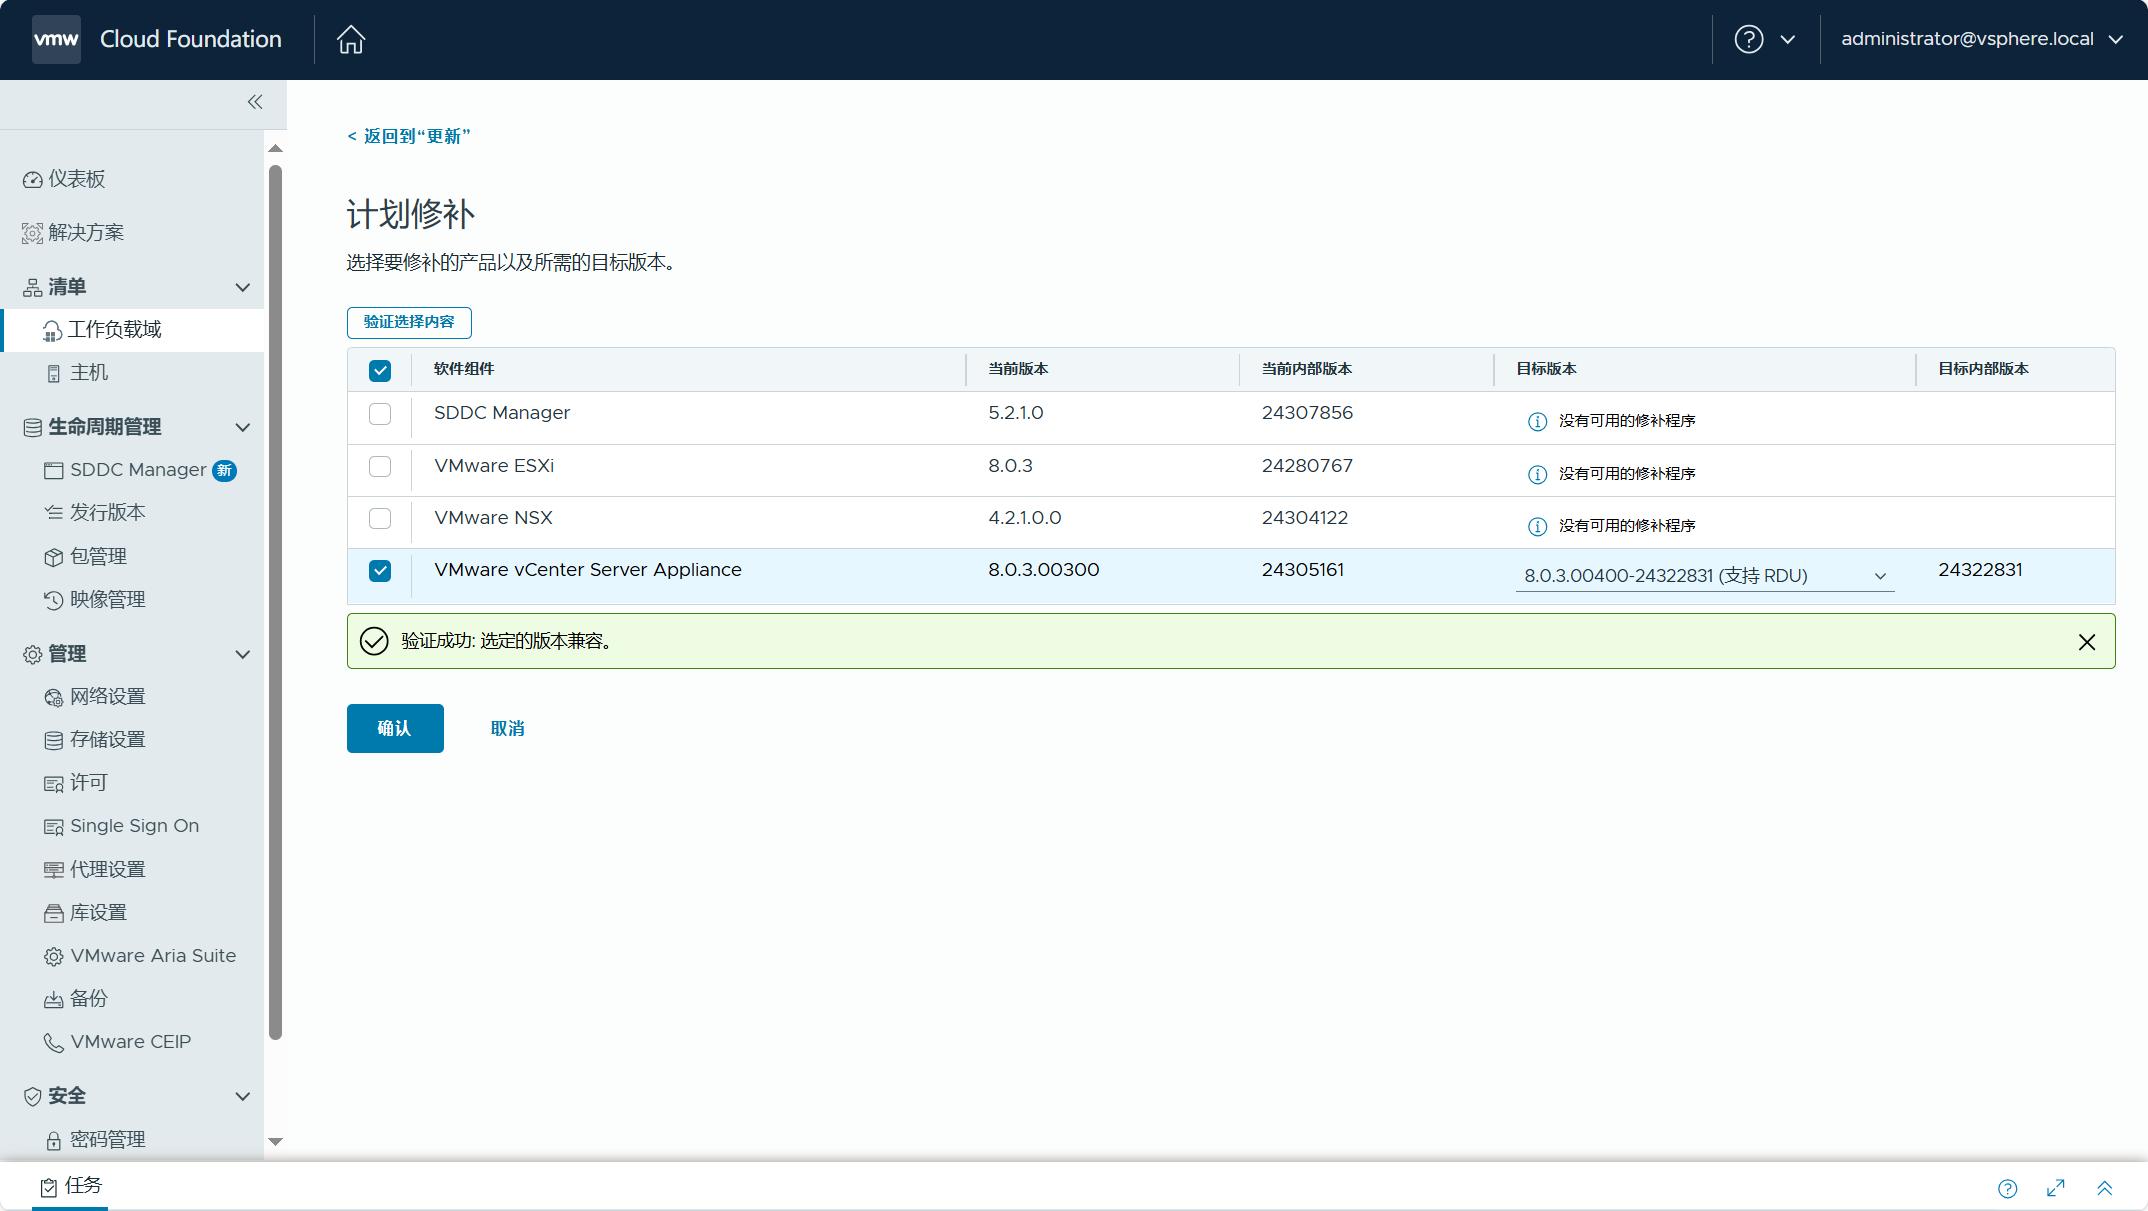
Task: Open target version dropdown for vCenter
Action: (1705, 576)
